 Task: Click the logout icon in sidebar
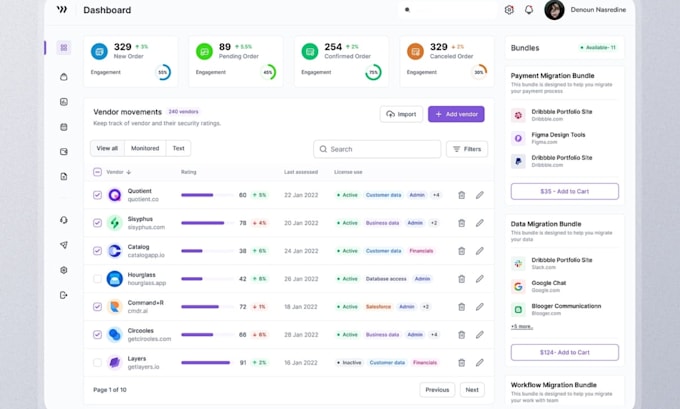pos(64,295)
